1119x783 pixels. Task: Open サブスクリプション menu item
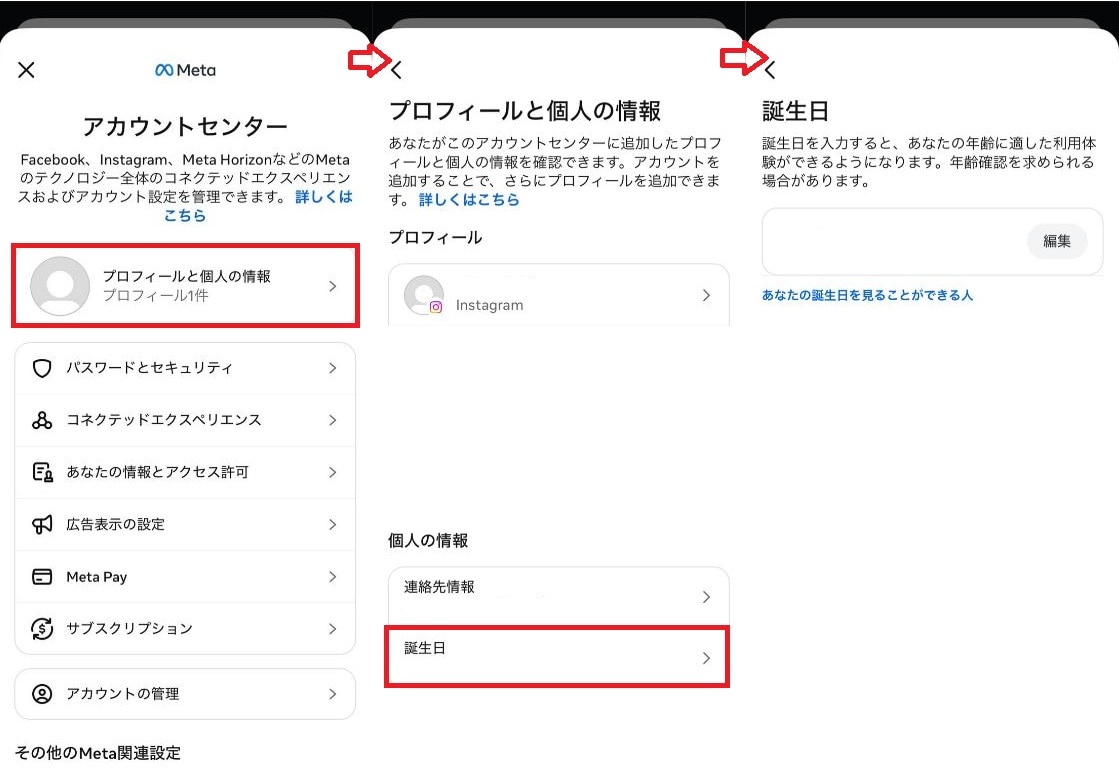[x=186, y=629]
